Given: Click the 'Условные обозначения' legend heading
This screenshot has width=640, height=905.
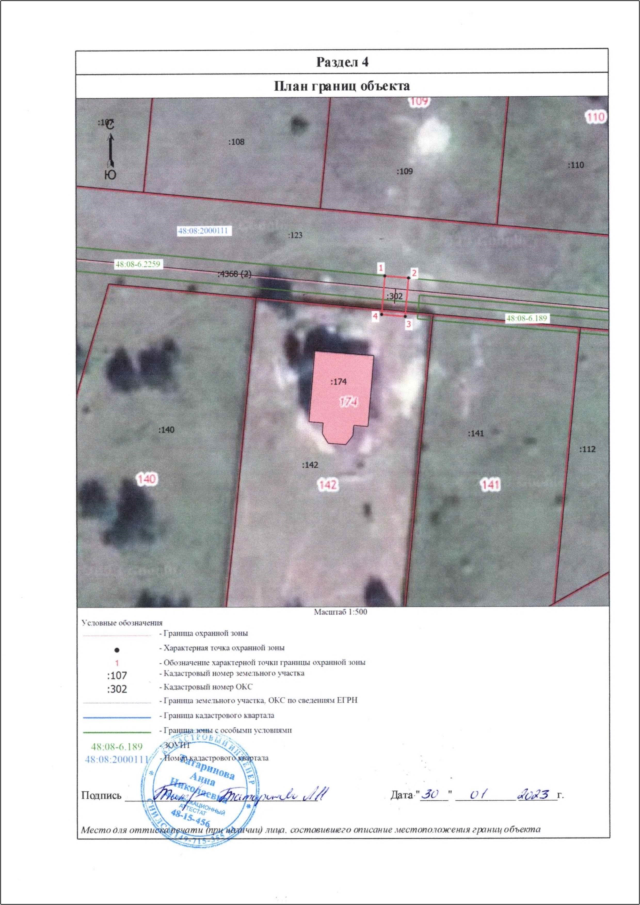Looking at the screenshot, I should click(121, 622).
